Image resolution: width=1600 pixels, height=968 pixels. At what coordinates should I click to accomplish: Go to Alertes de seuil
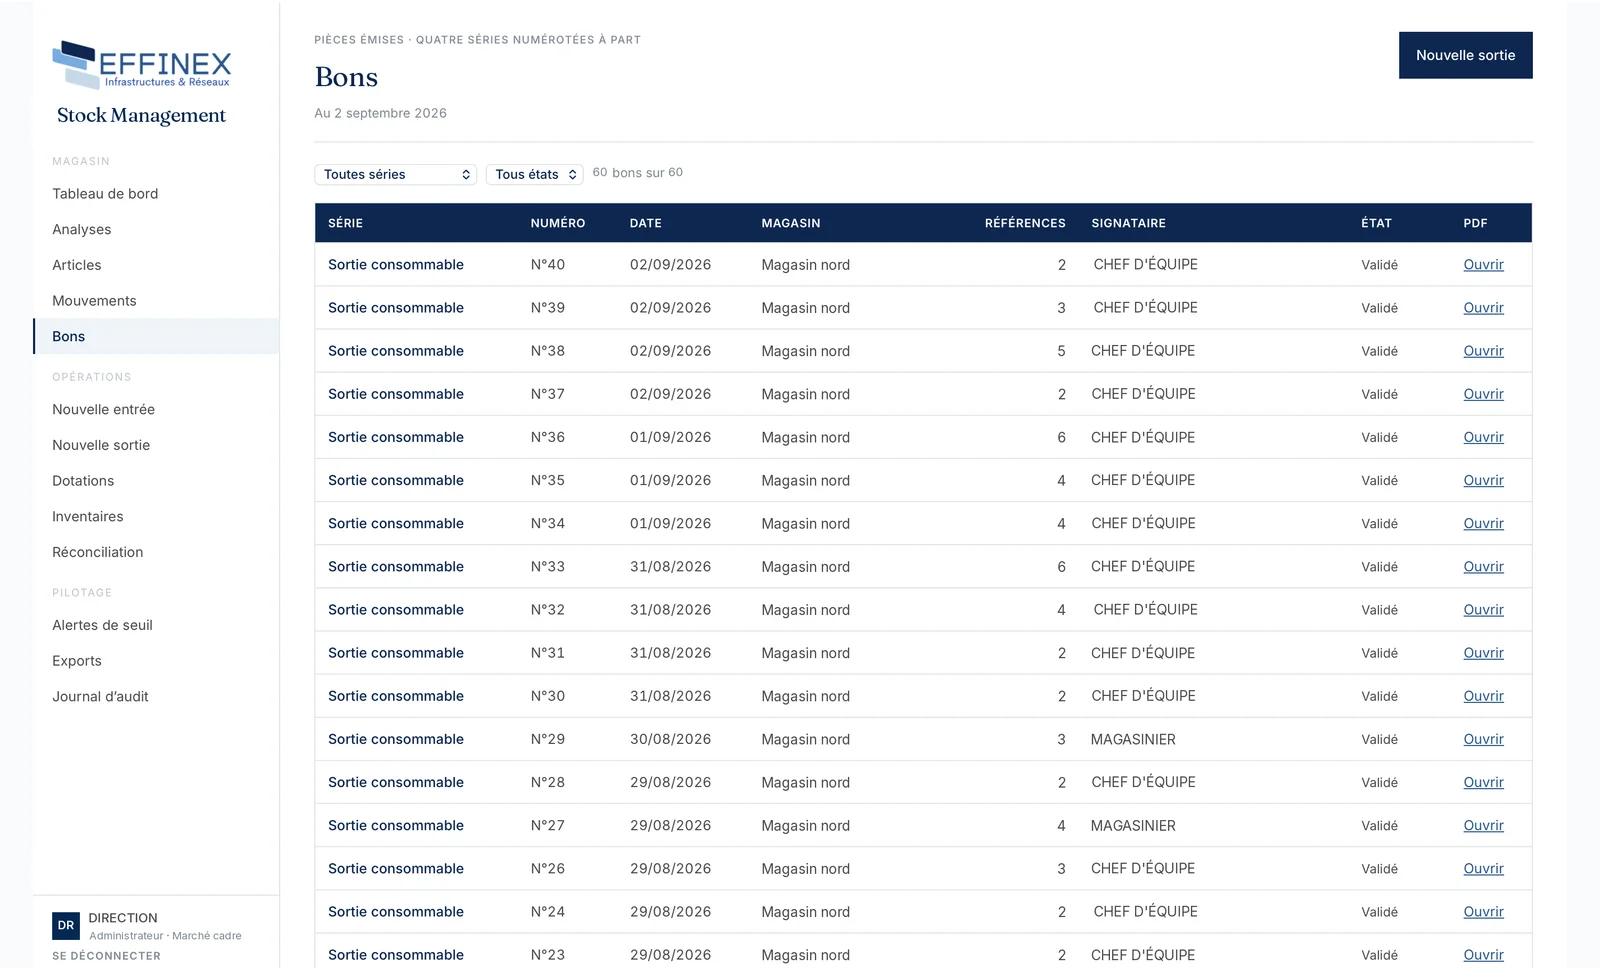102,625
